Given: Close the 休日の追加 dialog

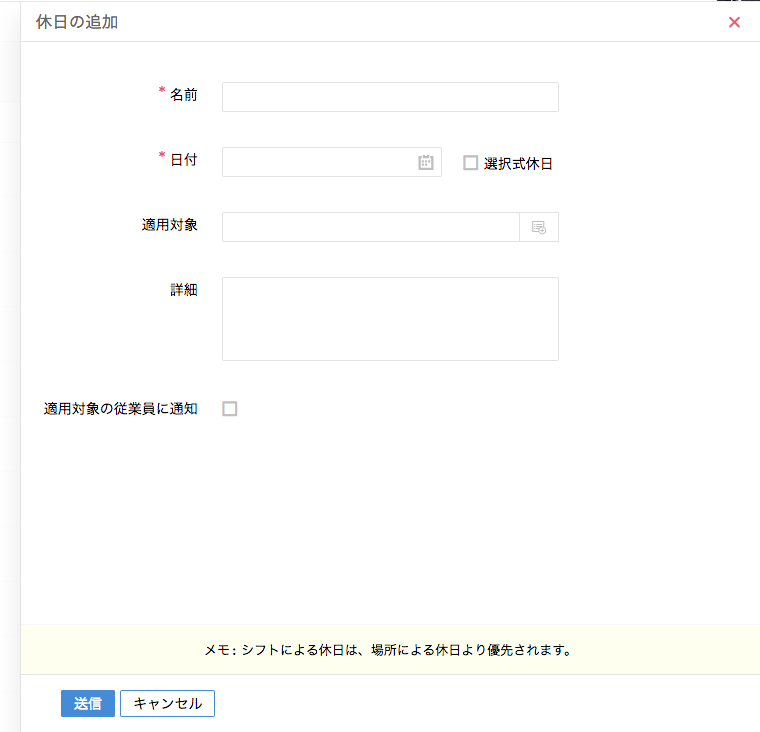Looking at the screenshot, I should coord(734,22).
